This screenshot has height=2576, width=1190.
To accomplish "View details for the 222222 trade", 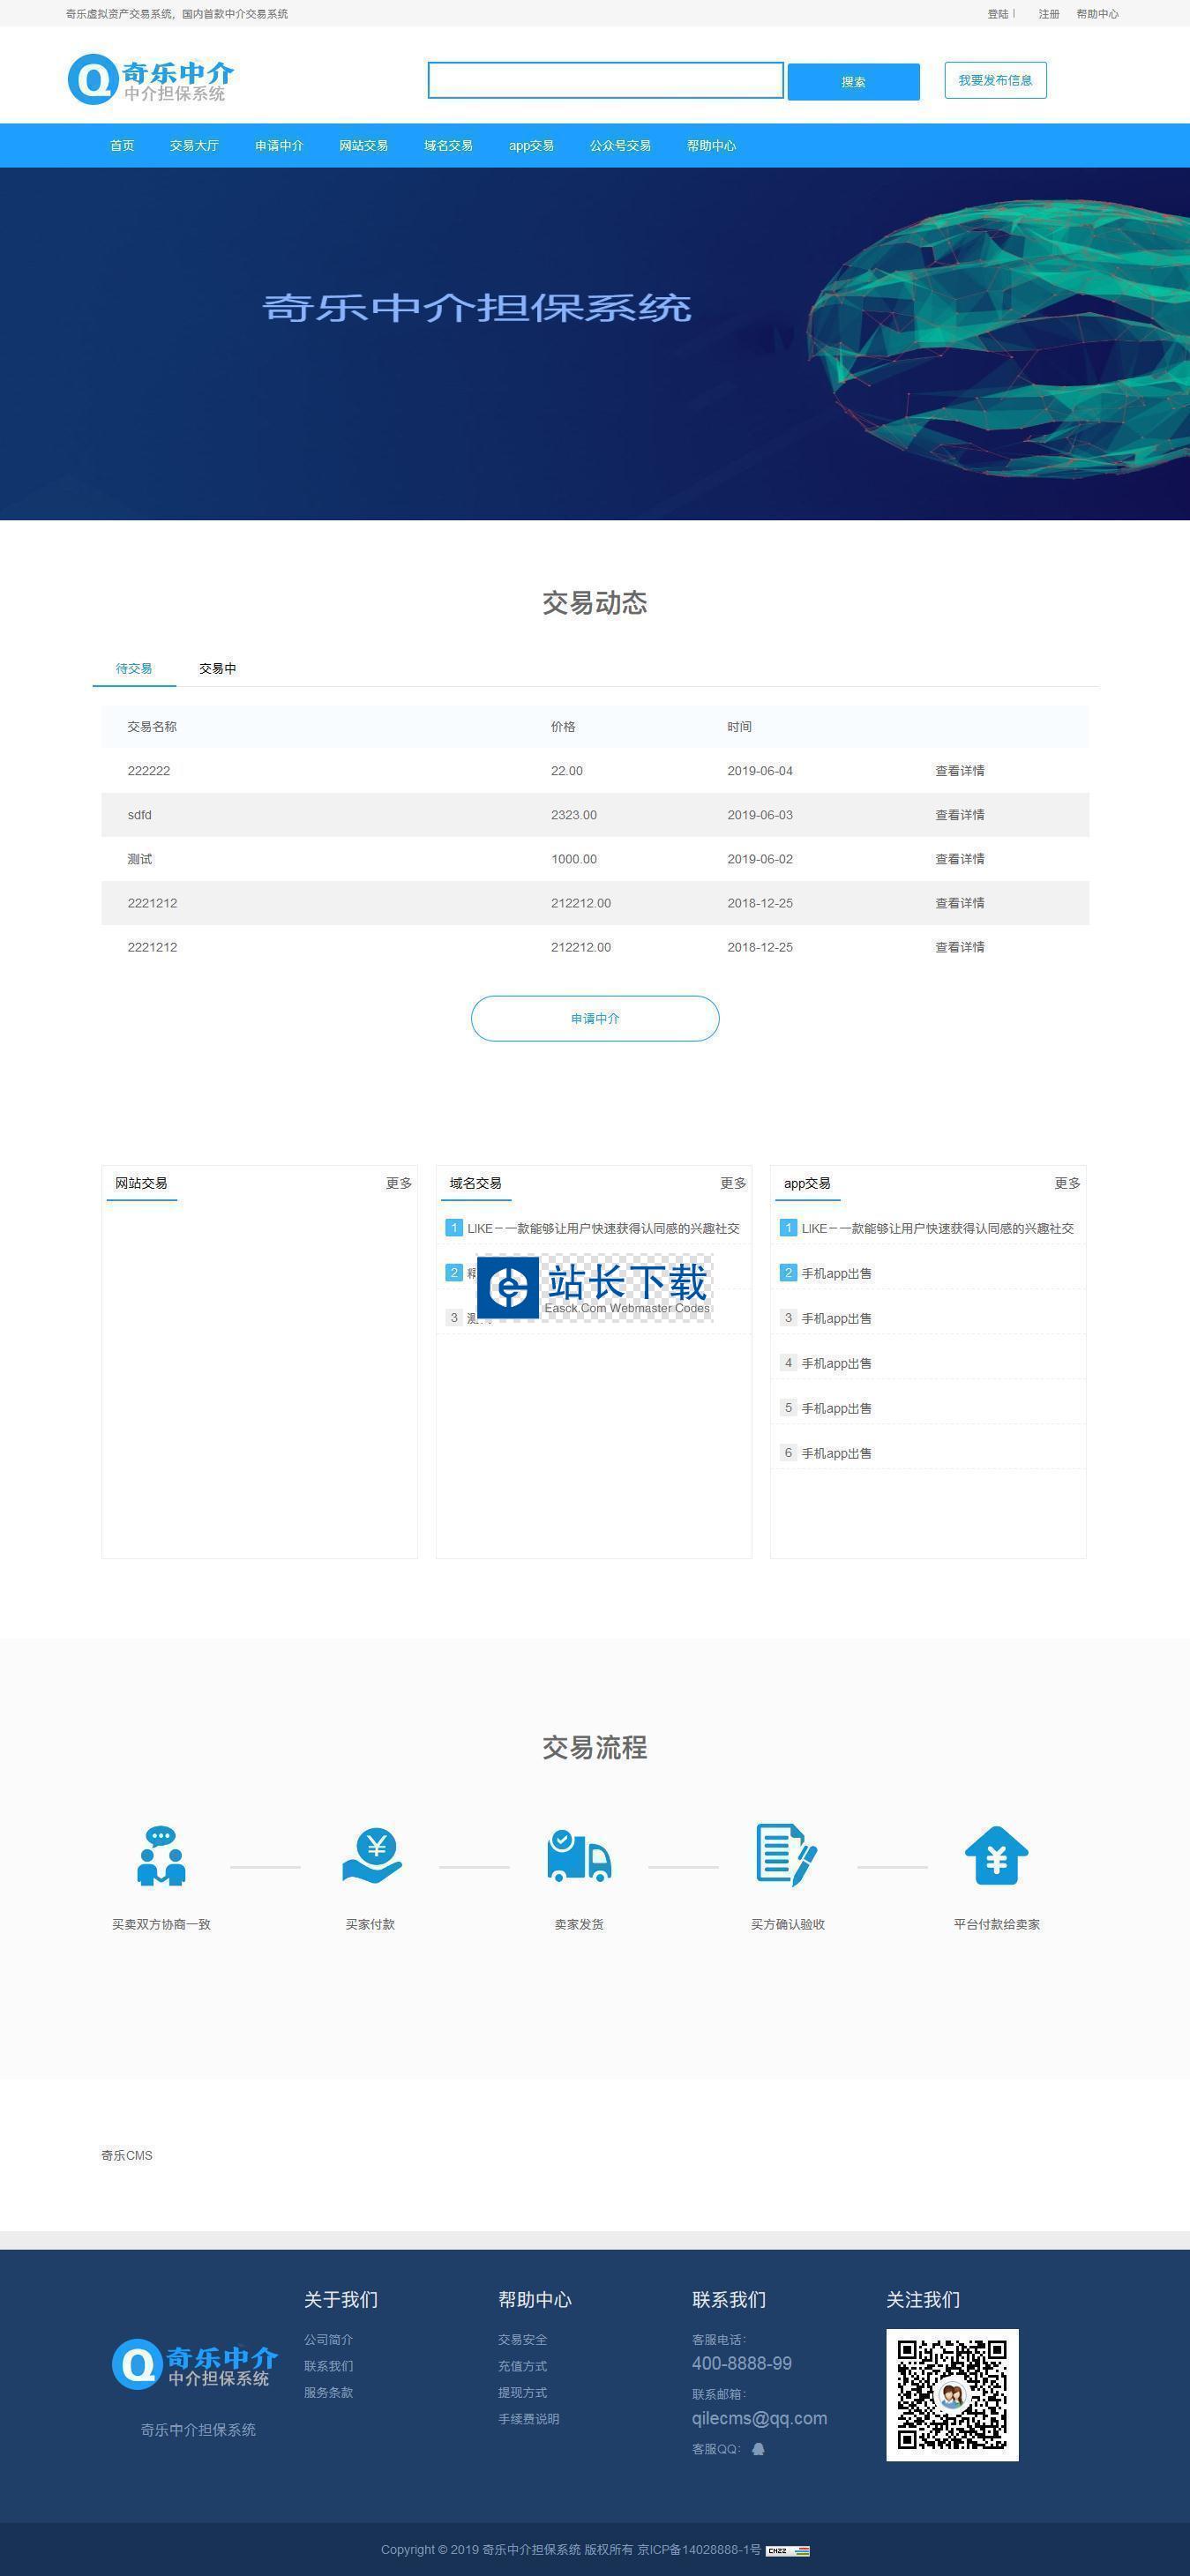I will (959, 771).
